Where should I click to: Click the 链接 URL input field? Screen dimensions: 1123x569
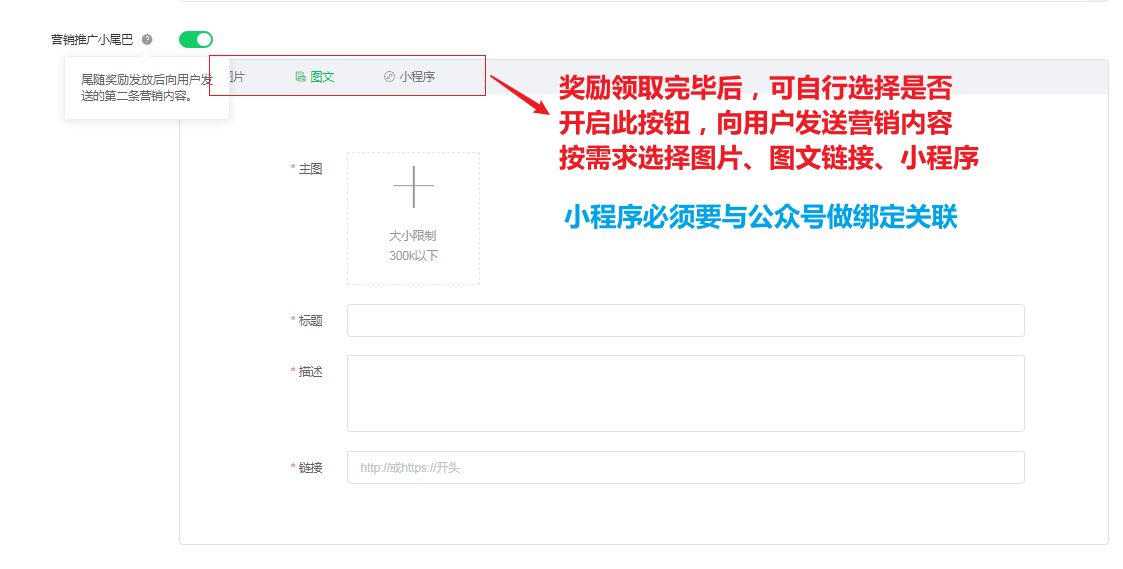click(685, 467)
